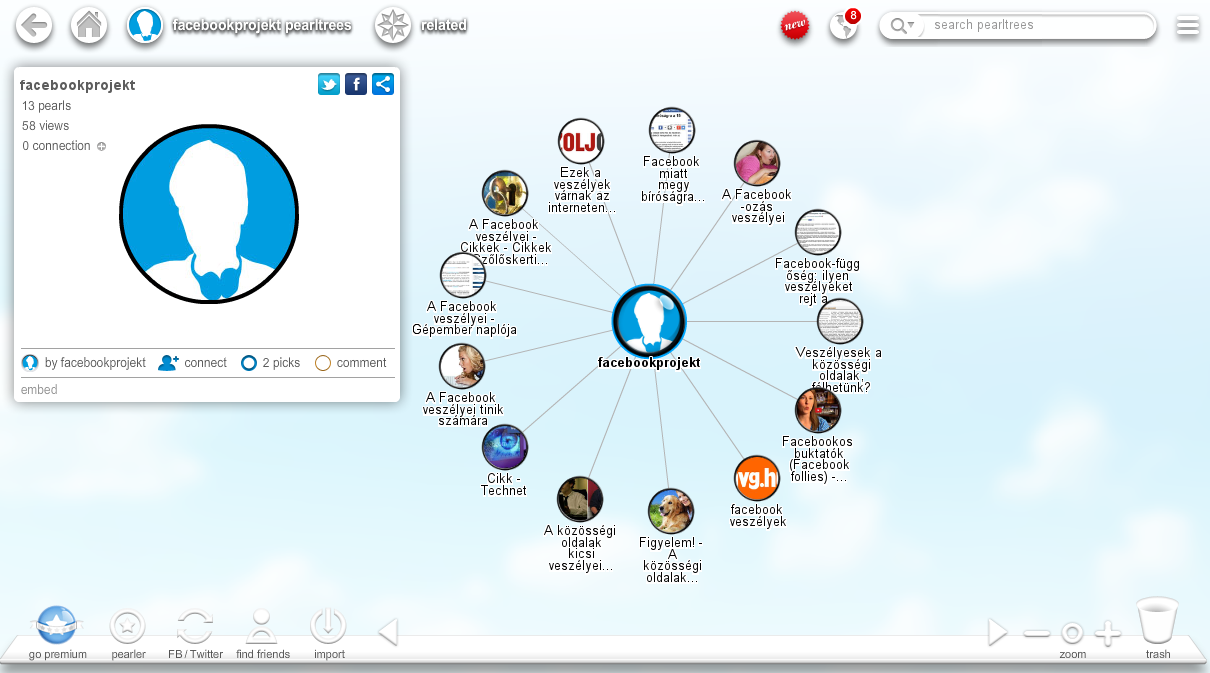Click the '13 pearls' count text
1210x673 pixels.
pos(46,106)
